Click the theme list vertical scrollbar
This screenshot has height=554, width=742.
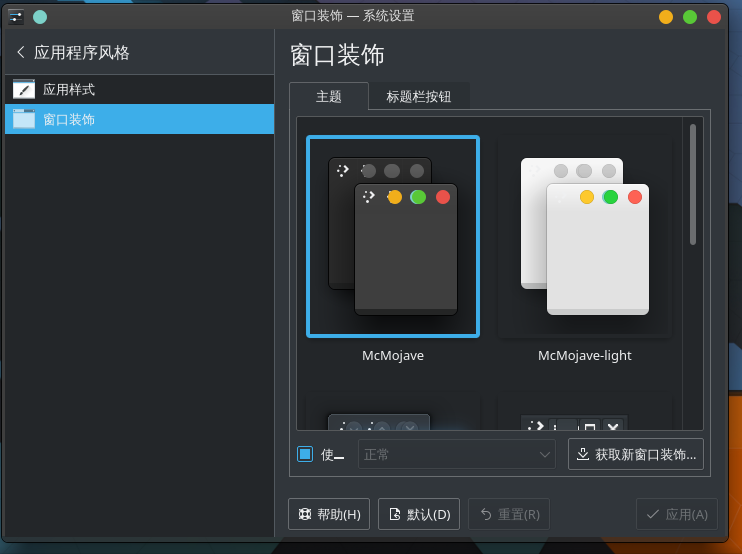click(x=693, y=185)
